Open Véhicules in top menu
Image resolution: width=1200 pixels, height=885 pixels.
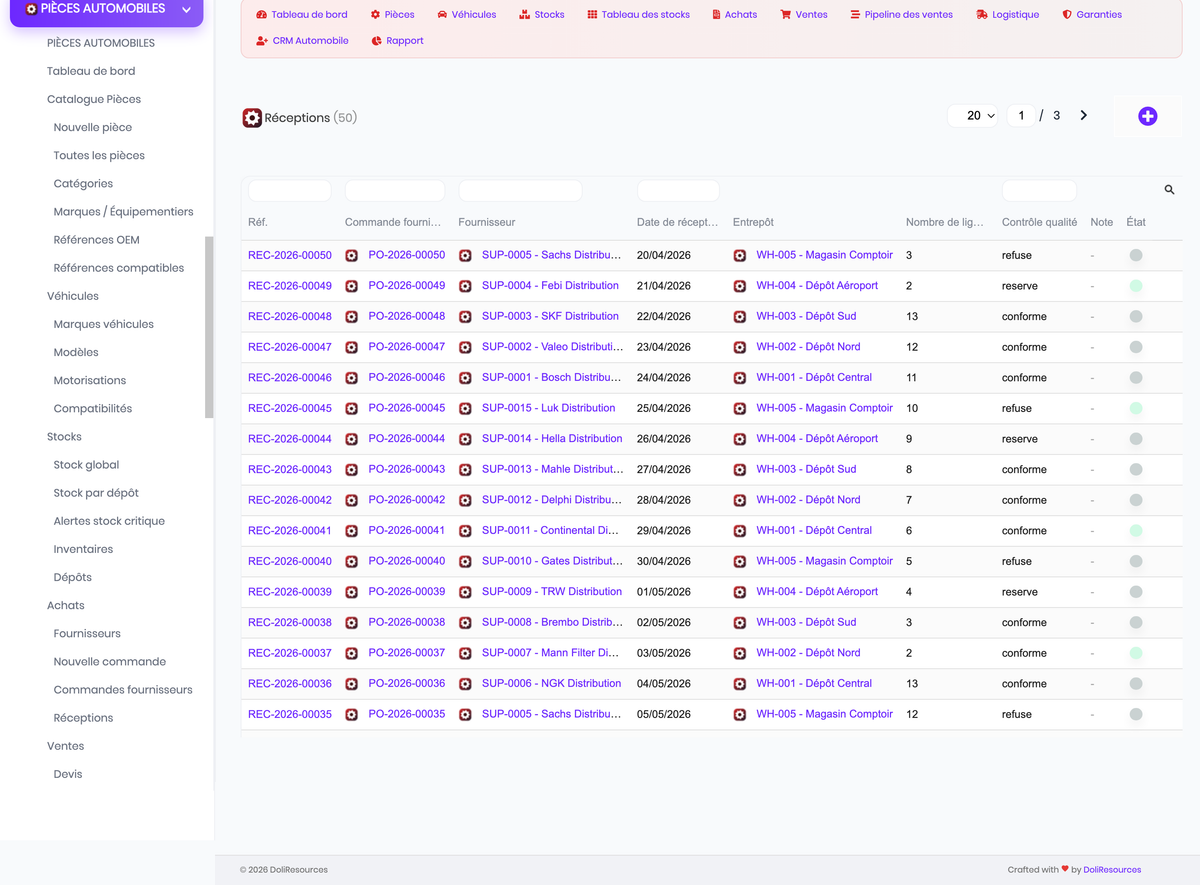[x=466, y=15]
